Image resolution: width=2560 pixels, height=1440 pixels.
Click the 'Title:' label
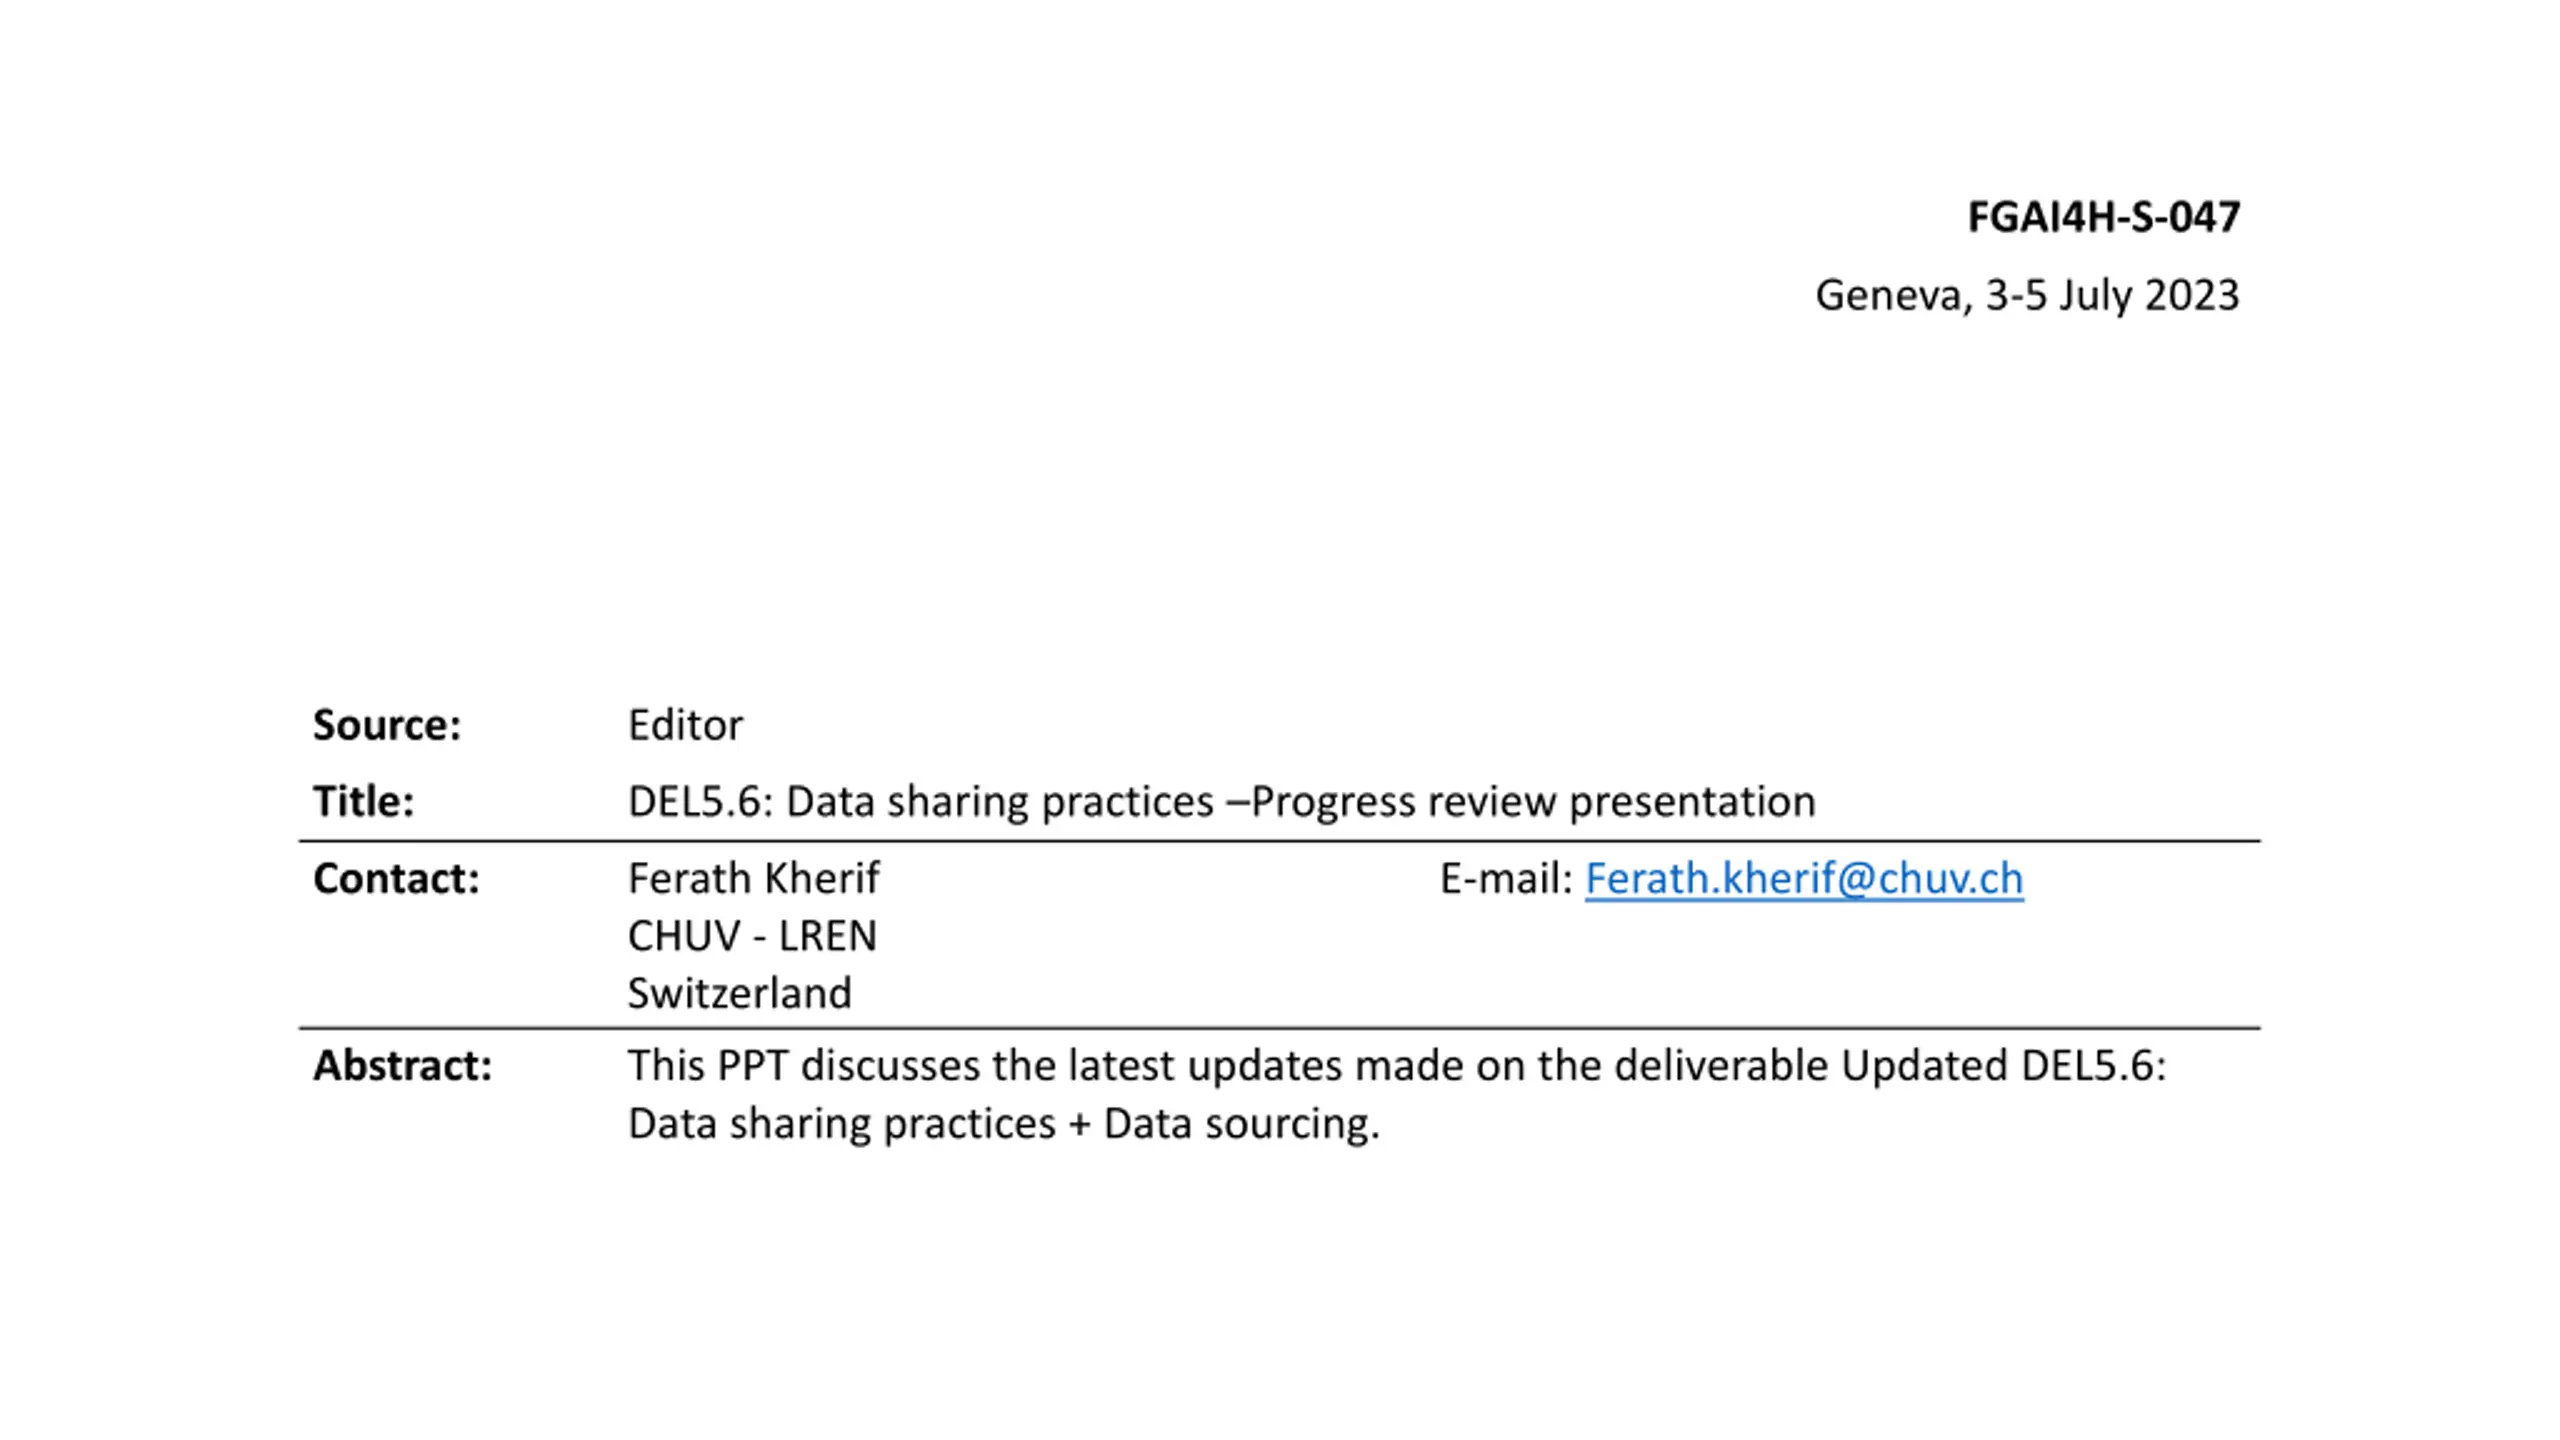363,801
